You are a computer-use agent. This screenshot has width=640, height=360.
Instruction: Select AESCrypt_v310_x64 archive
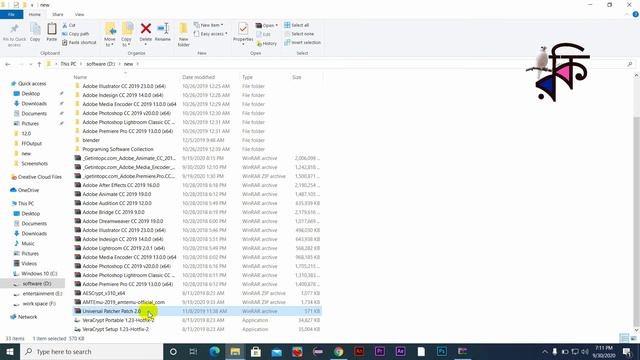coord(104,293)
